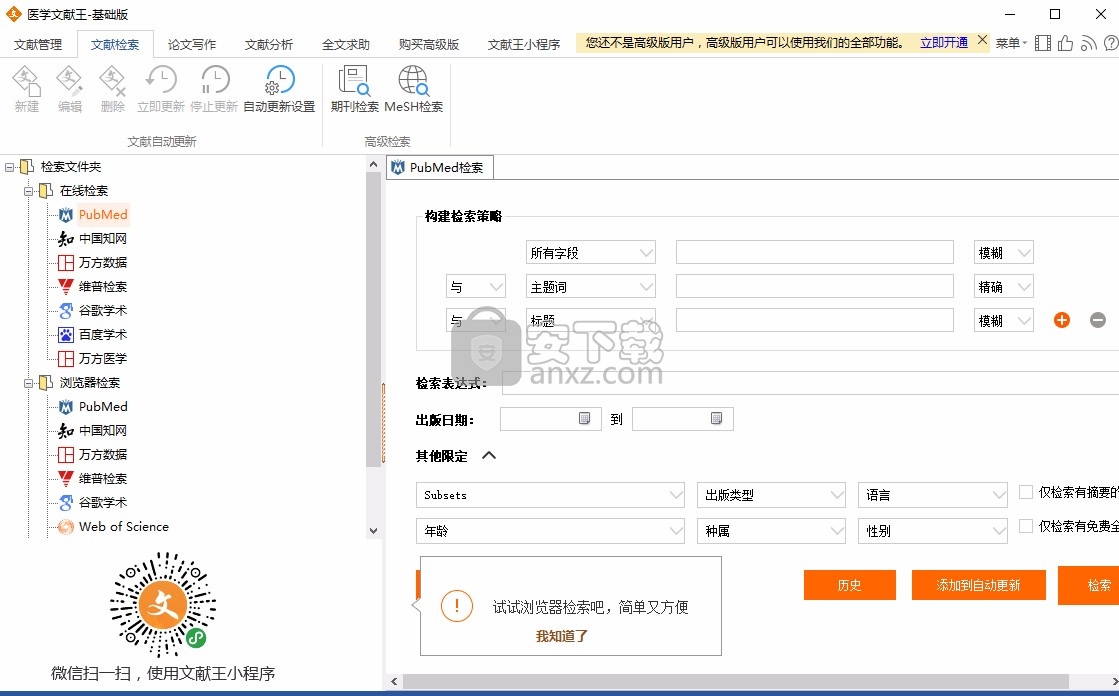
Task: Select PubMed under 在线检索
Action: 103,215
